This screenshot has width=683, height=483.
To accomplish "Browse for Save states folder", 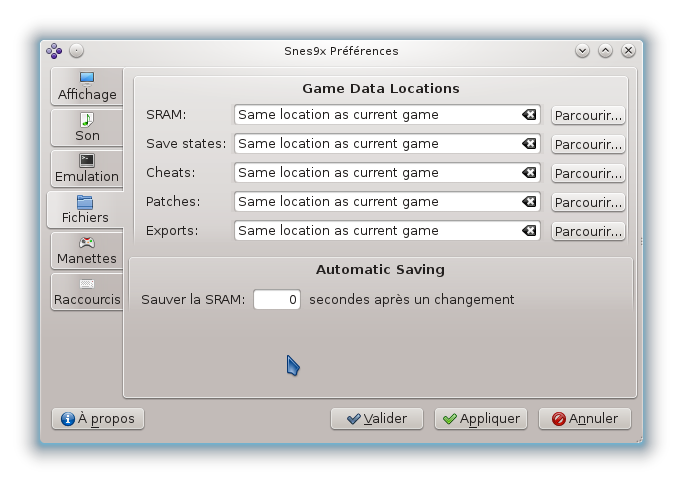I will tap(588, 144).
